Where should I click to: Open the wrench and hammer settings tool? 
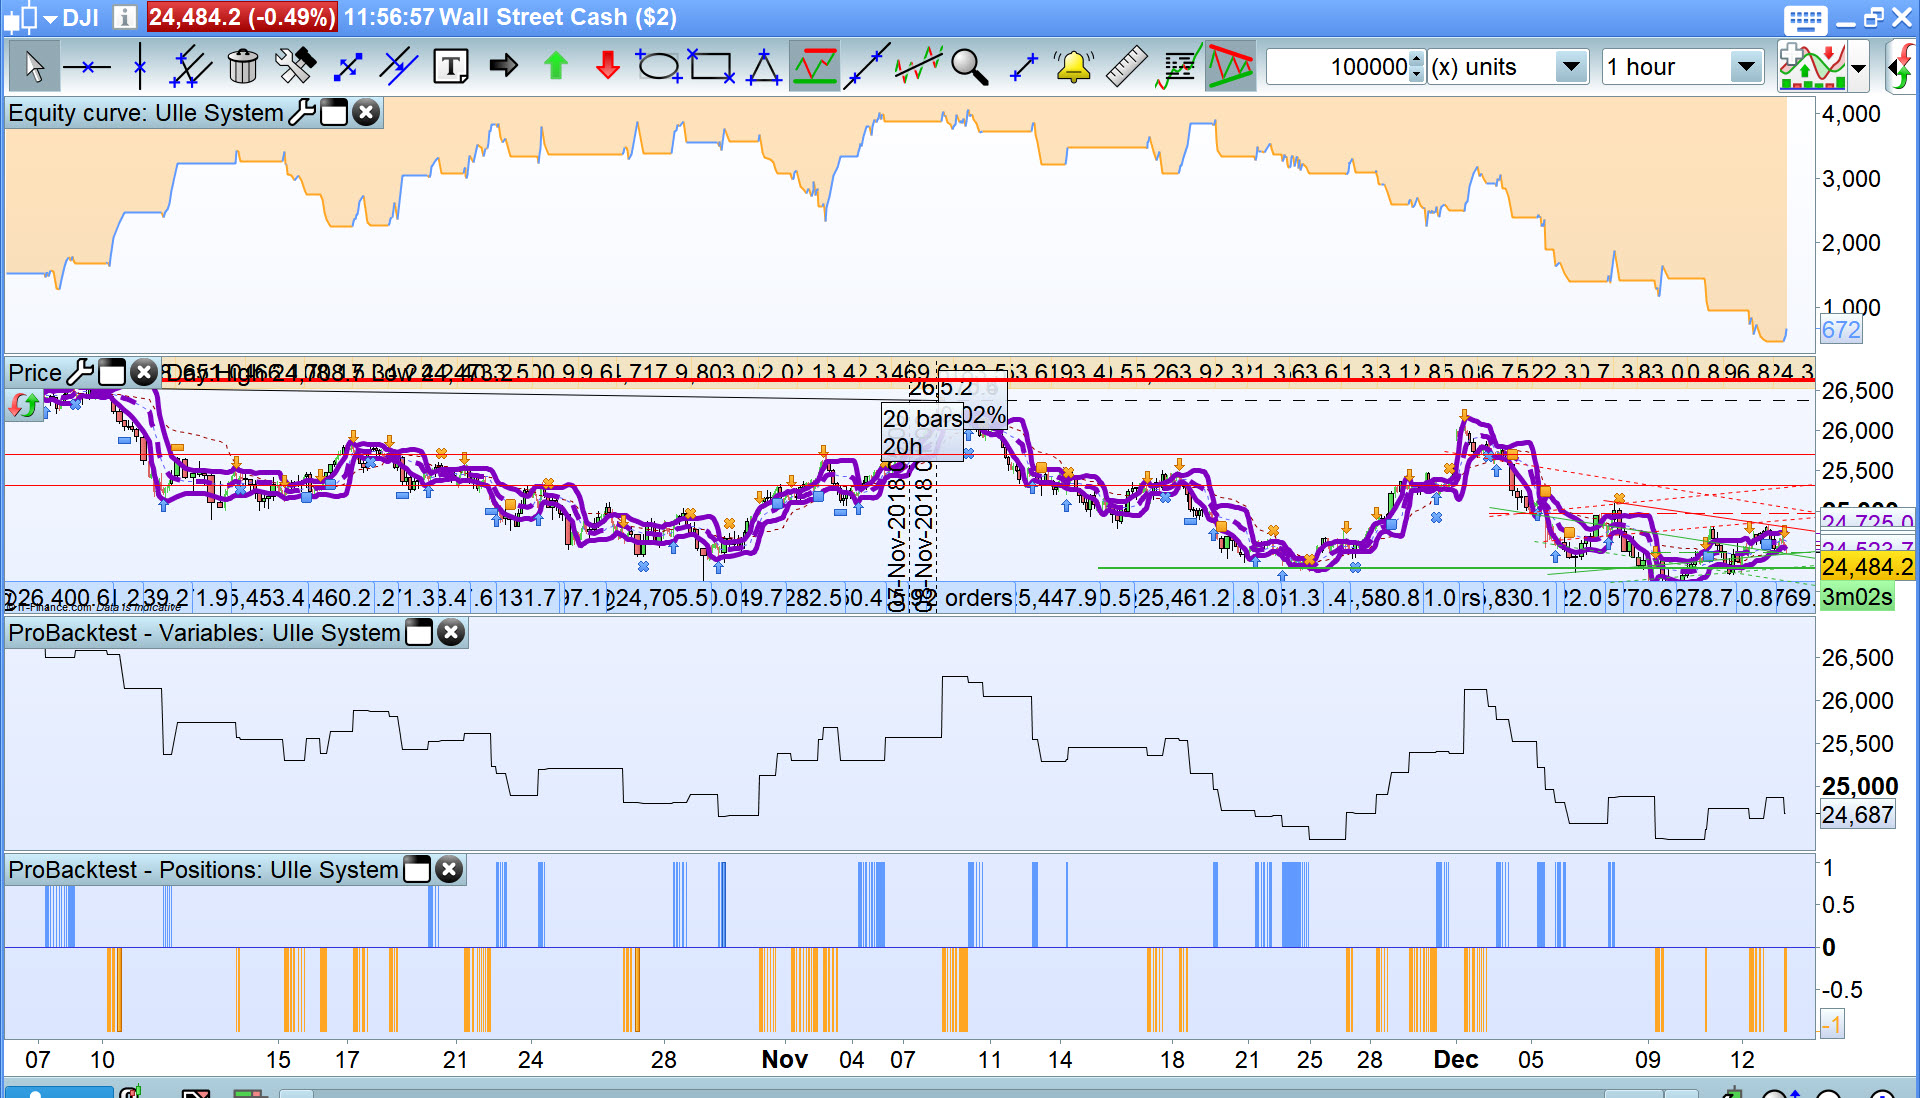coord(295,67)
